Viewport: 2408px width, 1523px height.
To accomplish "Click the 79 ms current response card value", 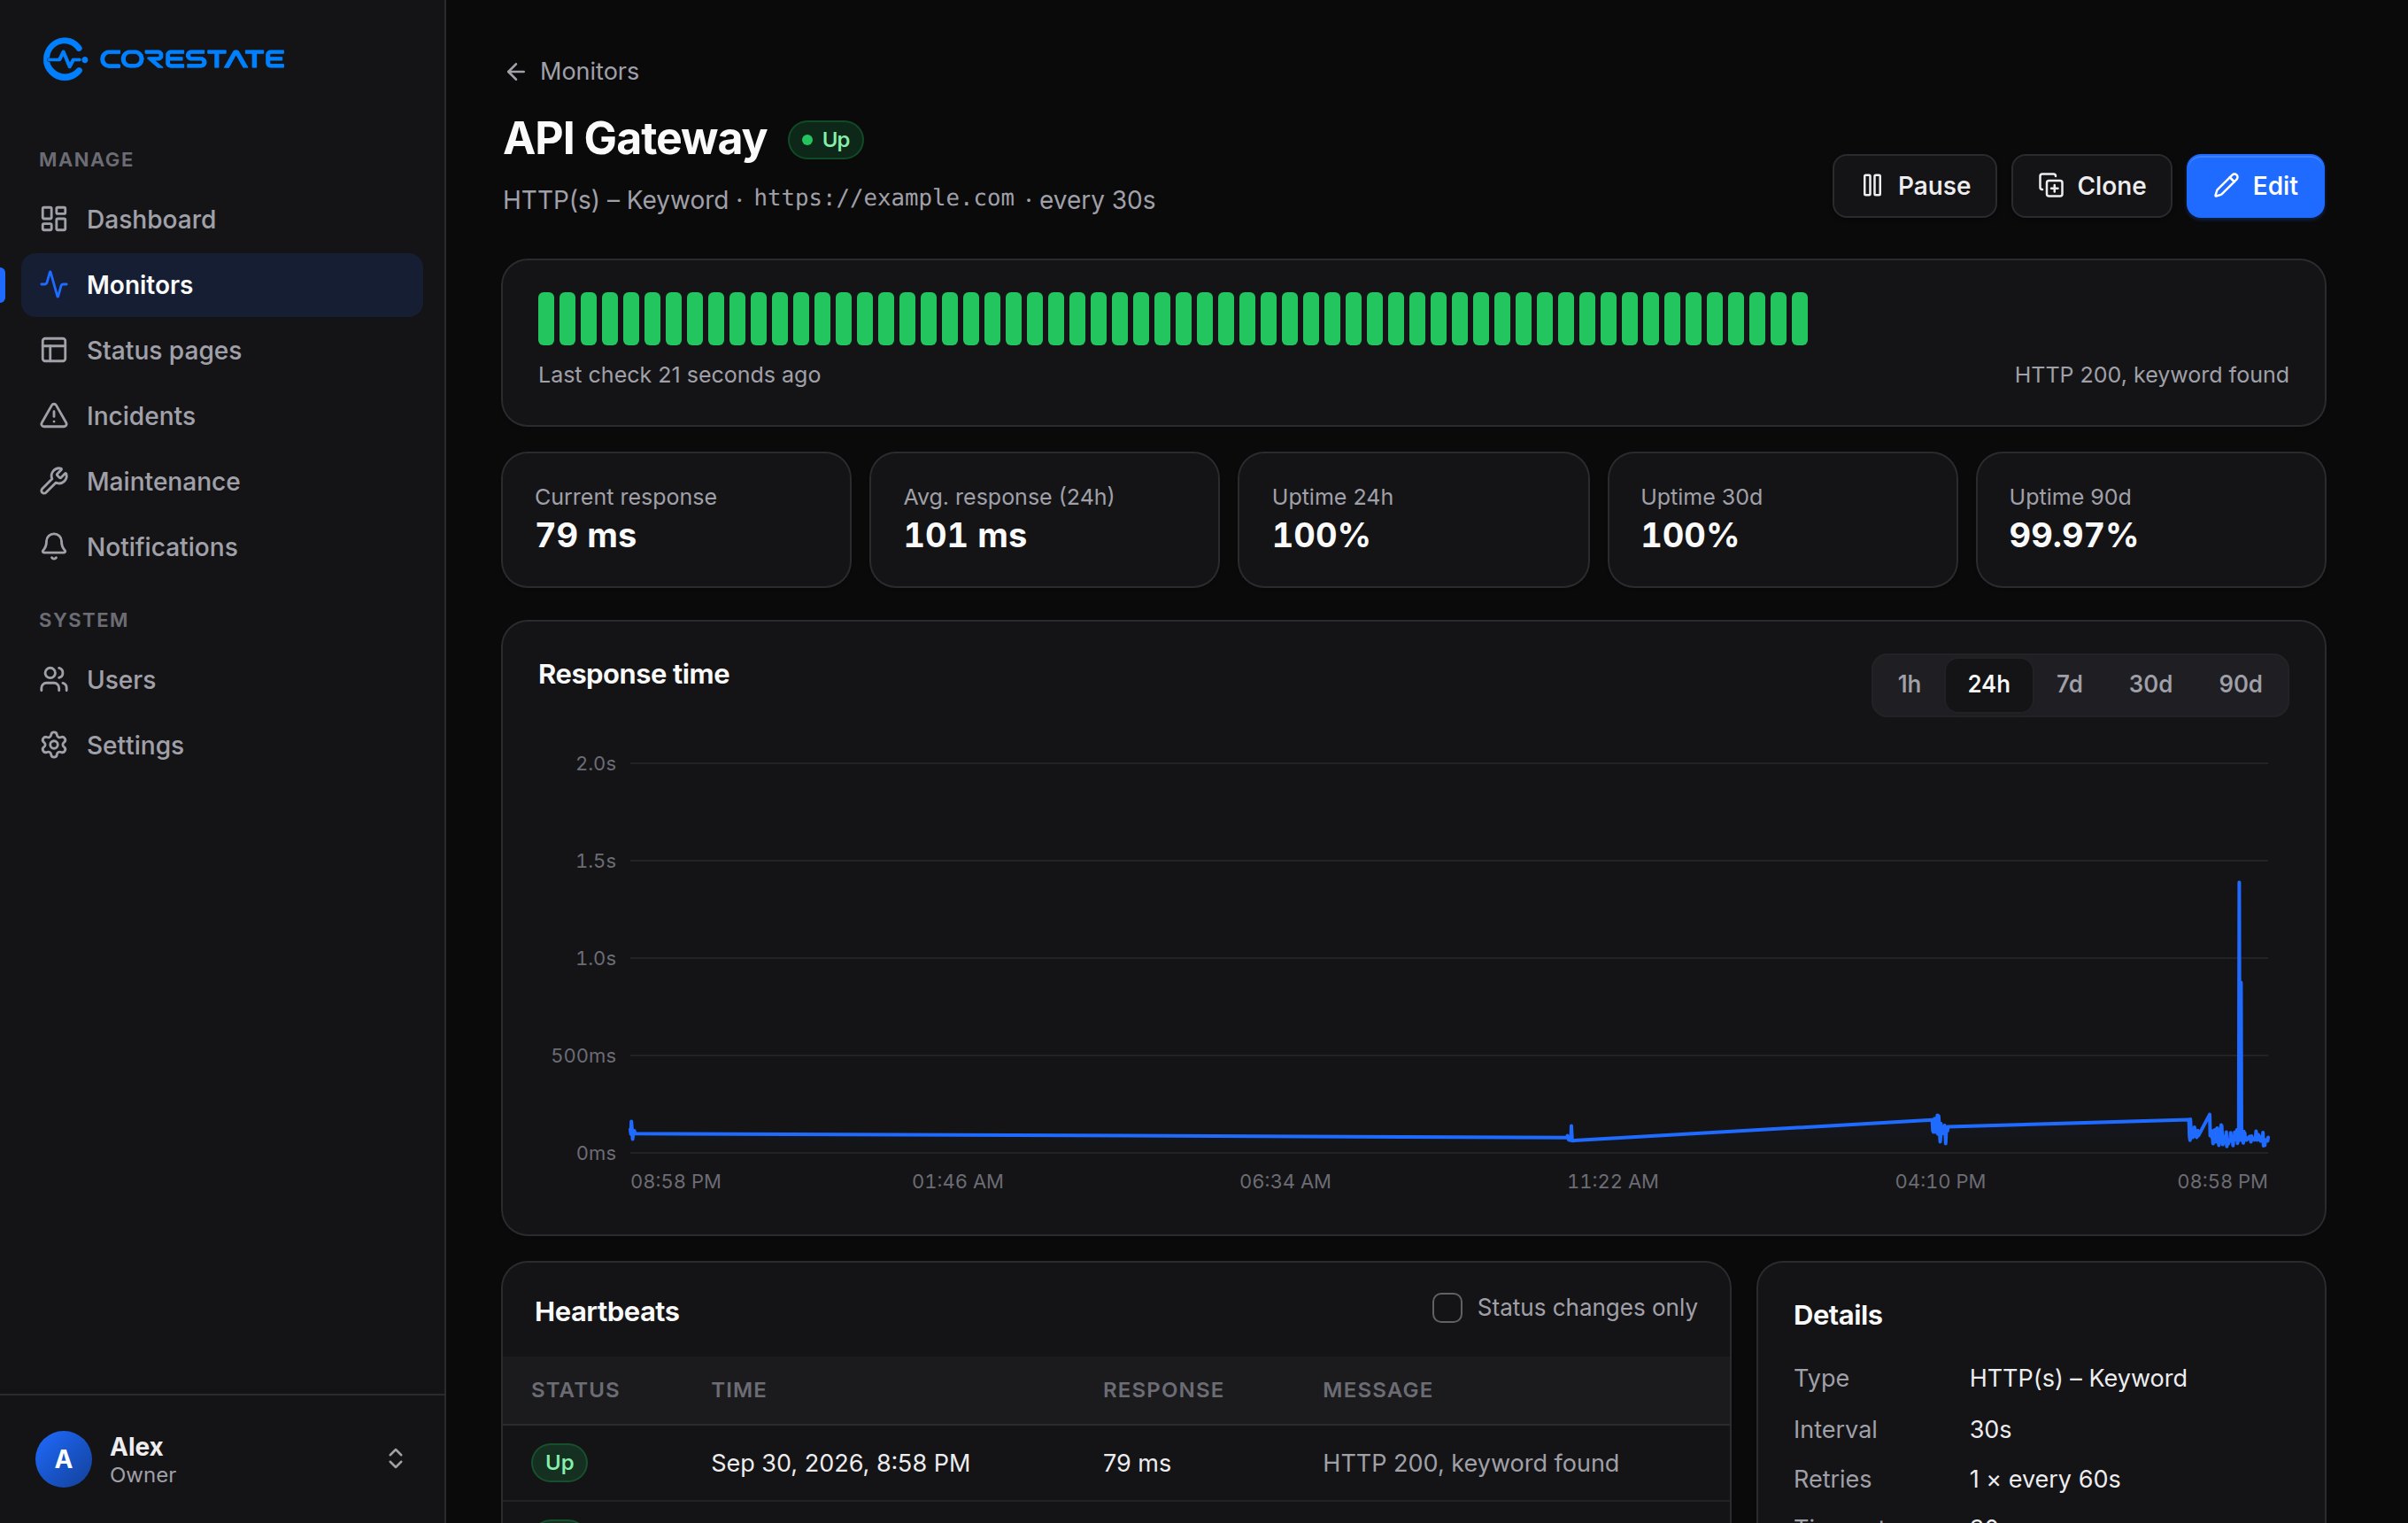I will (x=585, y=535).
